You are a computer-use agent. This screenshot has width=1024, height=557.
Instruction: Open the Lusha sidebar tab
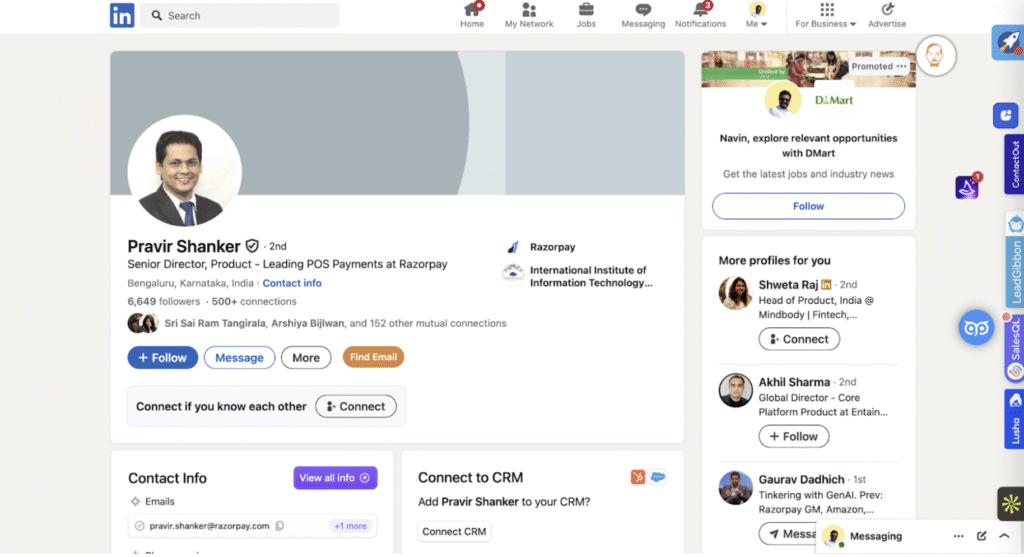pos(1014,419)
